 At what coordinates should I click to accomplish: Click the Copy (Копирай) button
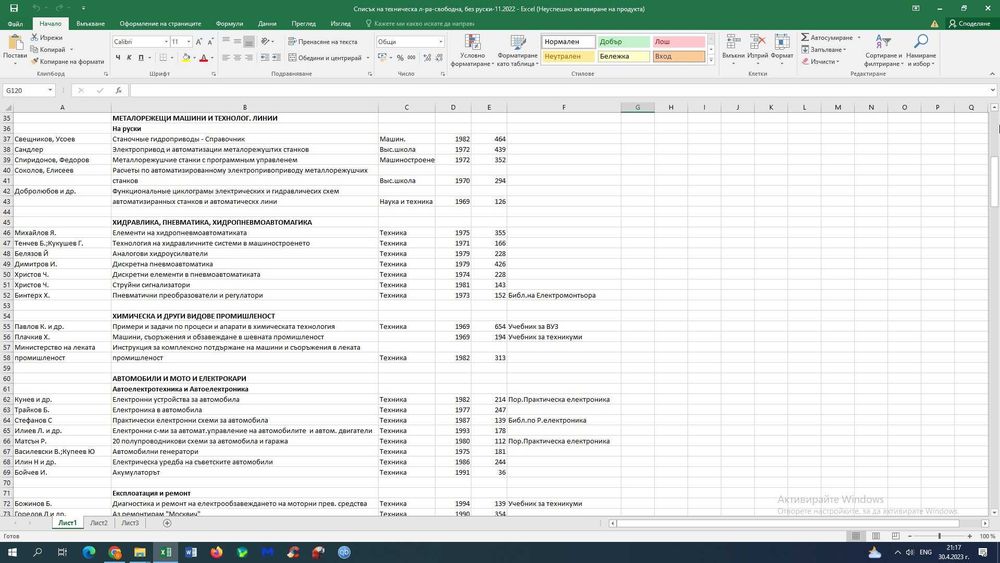(x=48, y=50)
